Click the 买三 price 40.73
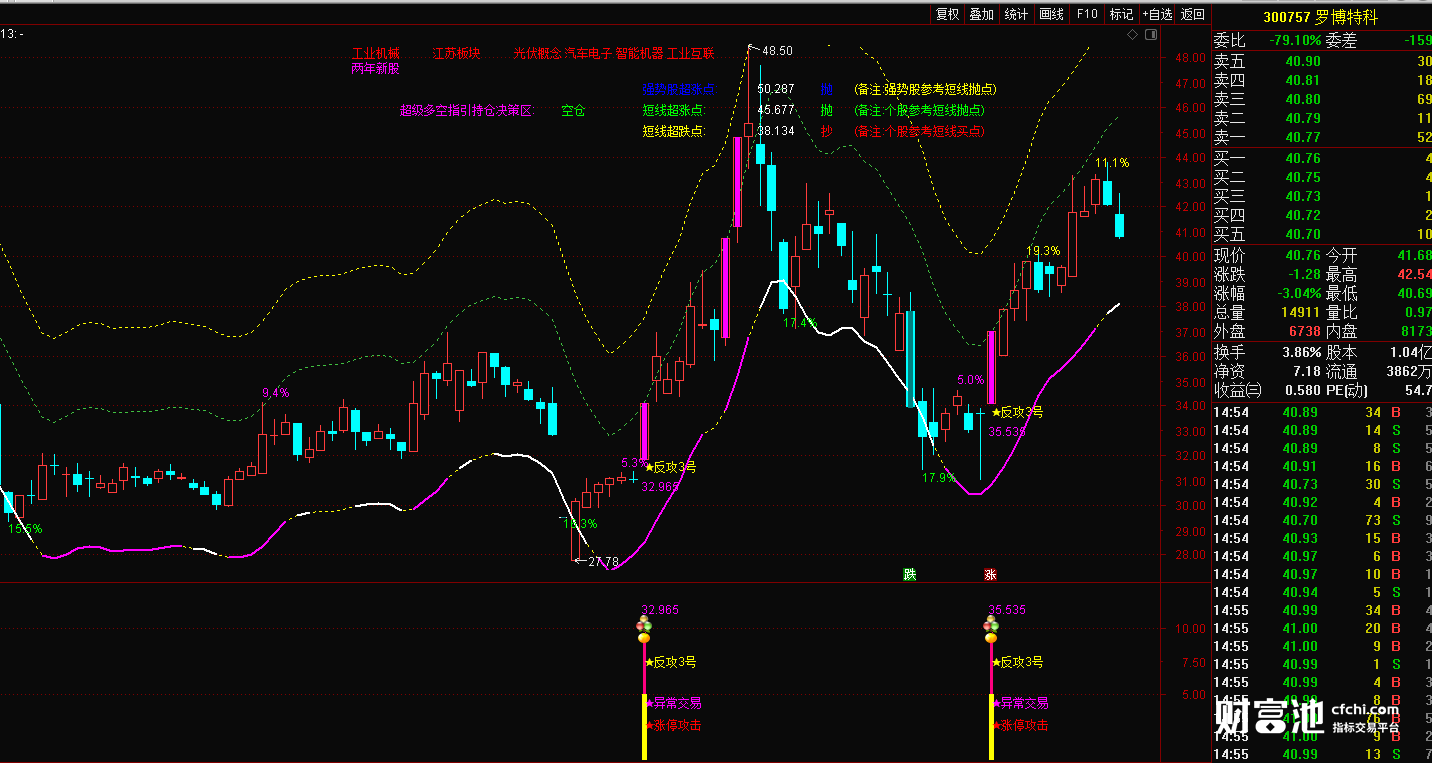 [1301, 196]
